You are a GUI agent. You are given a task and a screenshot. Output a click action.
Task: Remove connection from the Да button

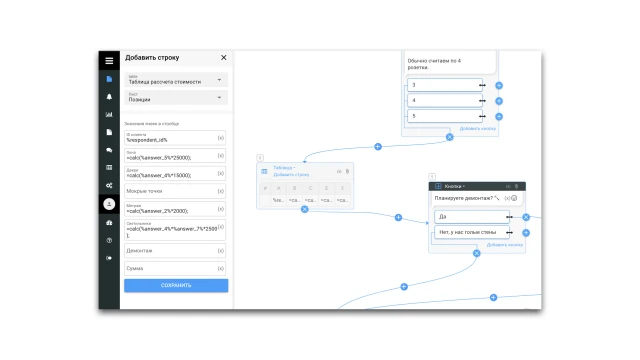coord(526,217)
